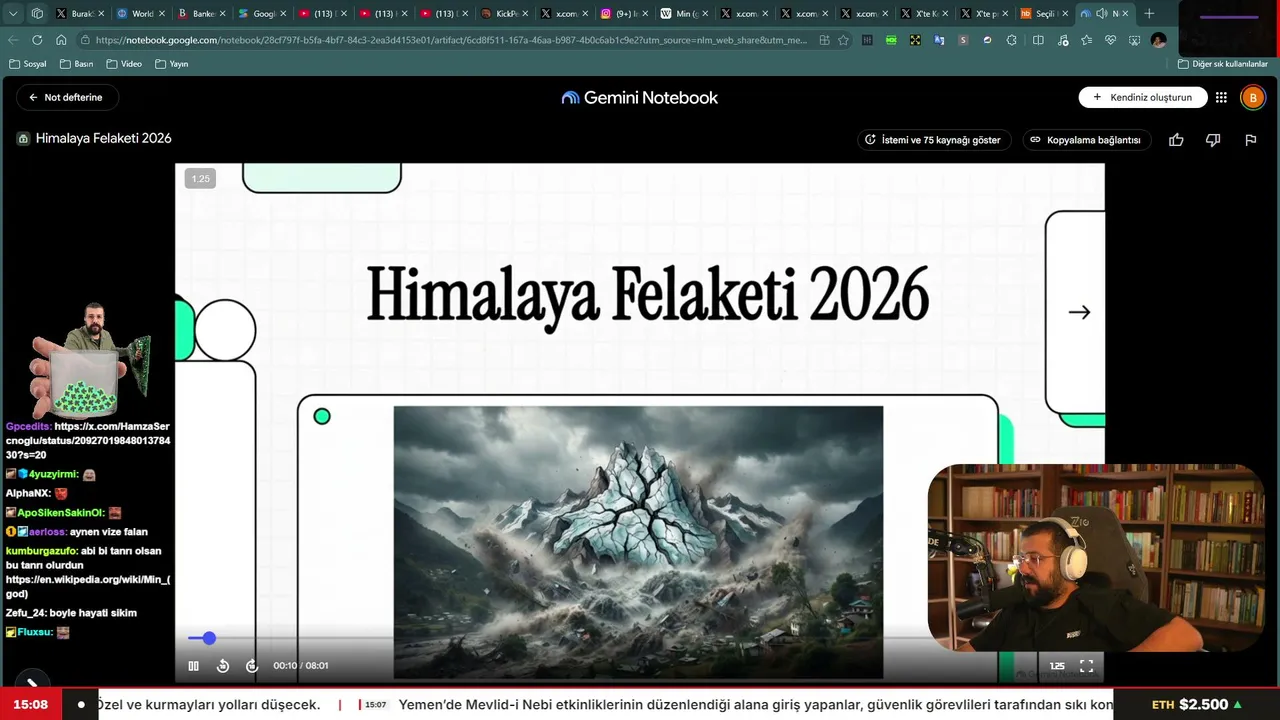Image resolution: width=1280 pixels, height=720 pixels.
Task: Skip forward ten seconds in video
Action: point(252,666)
